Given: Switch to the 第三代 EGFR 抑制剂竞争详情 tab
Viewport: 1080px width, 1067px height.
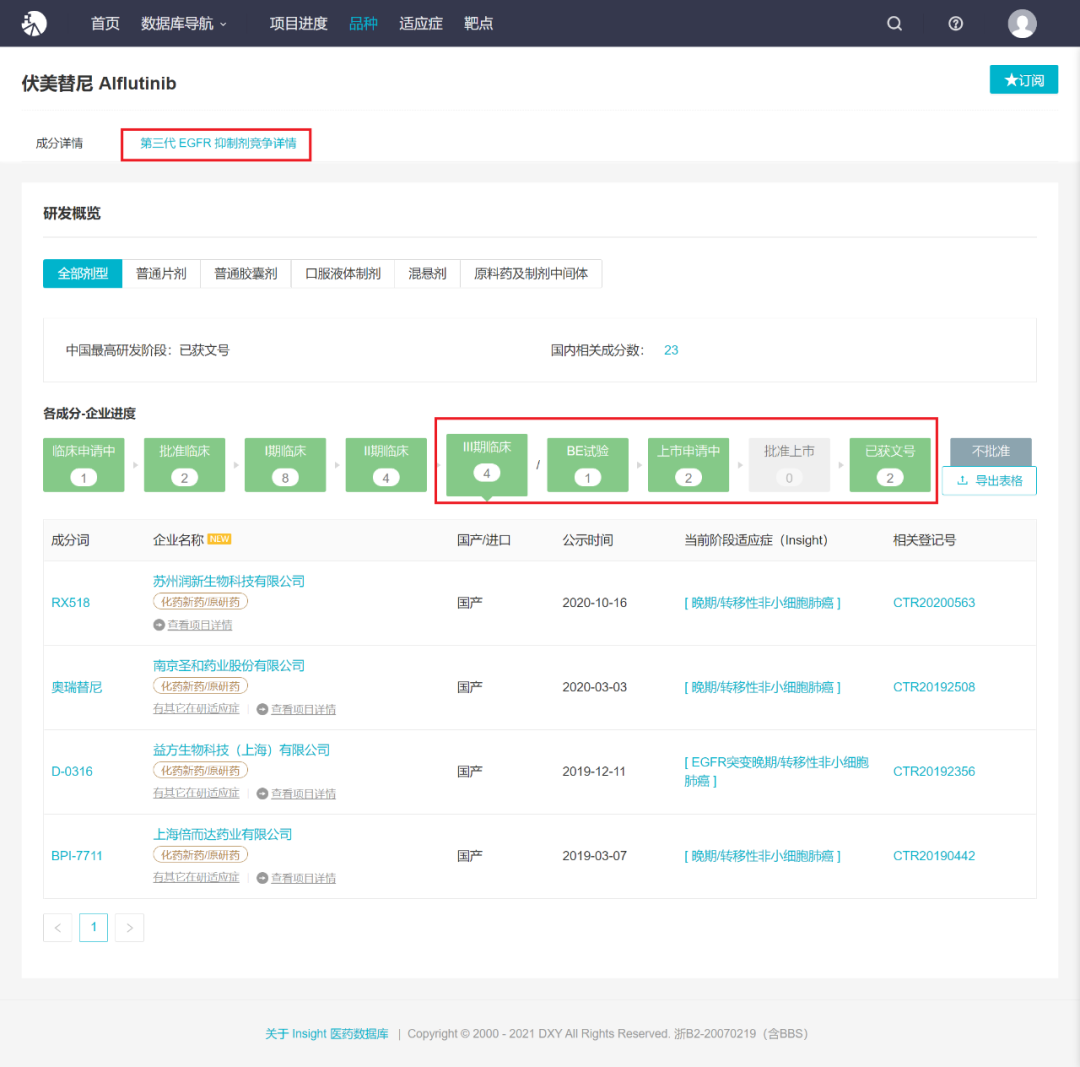Looking at the screenshot, I should point(218,143).
